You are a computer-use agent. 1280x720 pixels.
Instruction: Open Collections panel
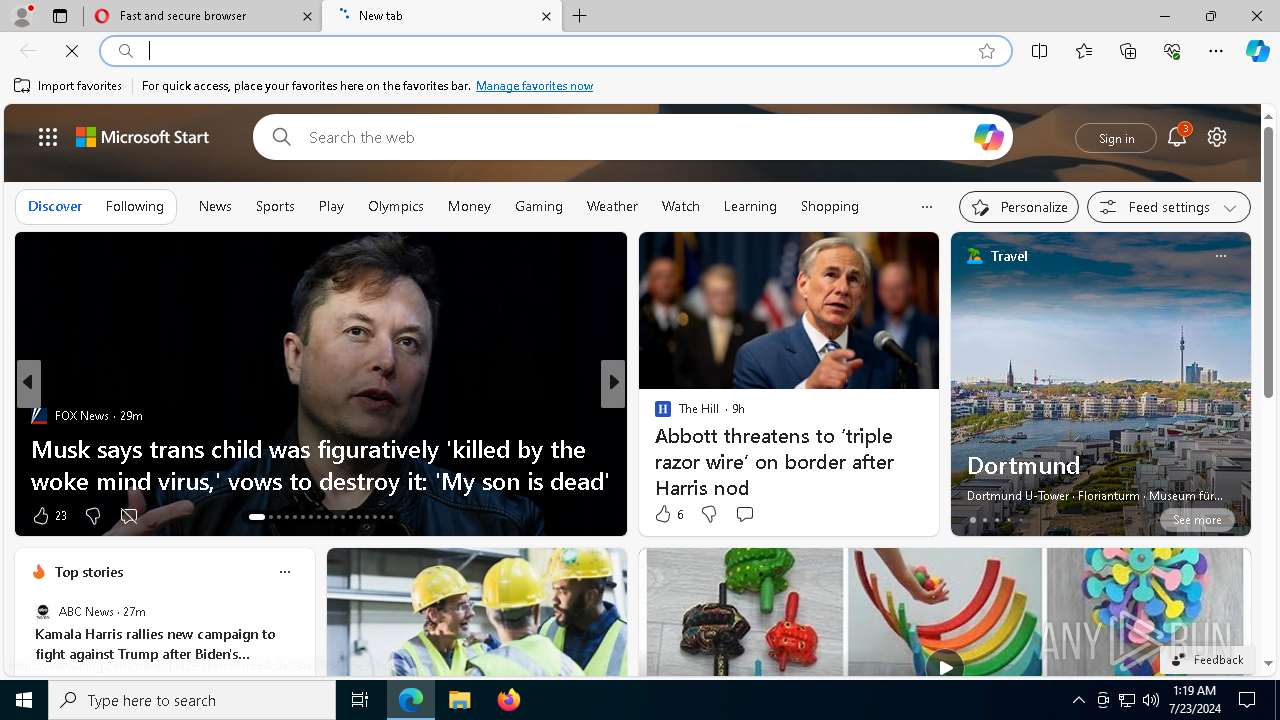click(x=1128, y=51)
